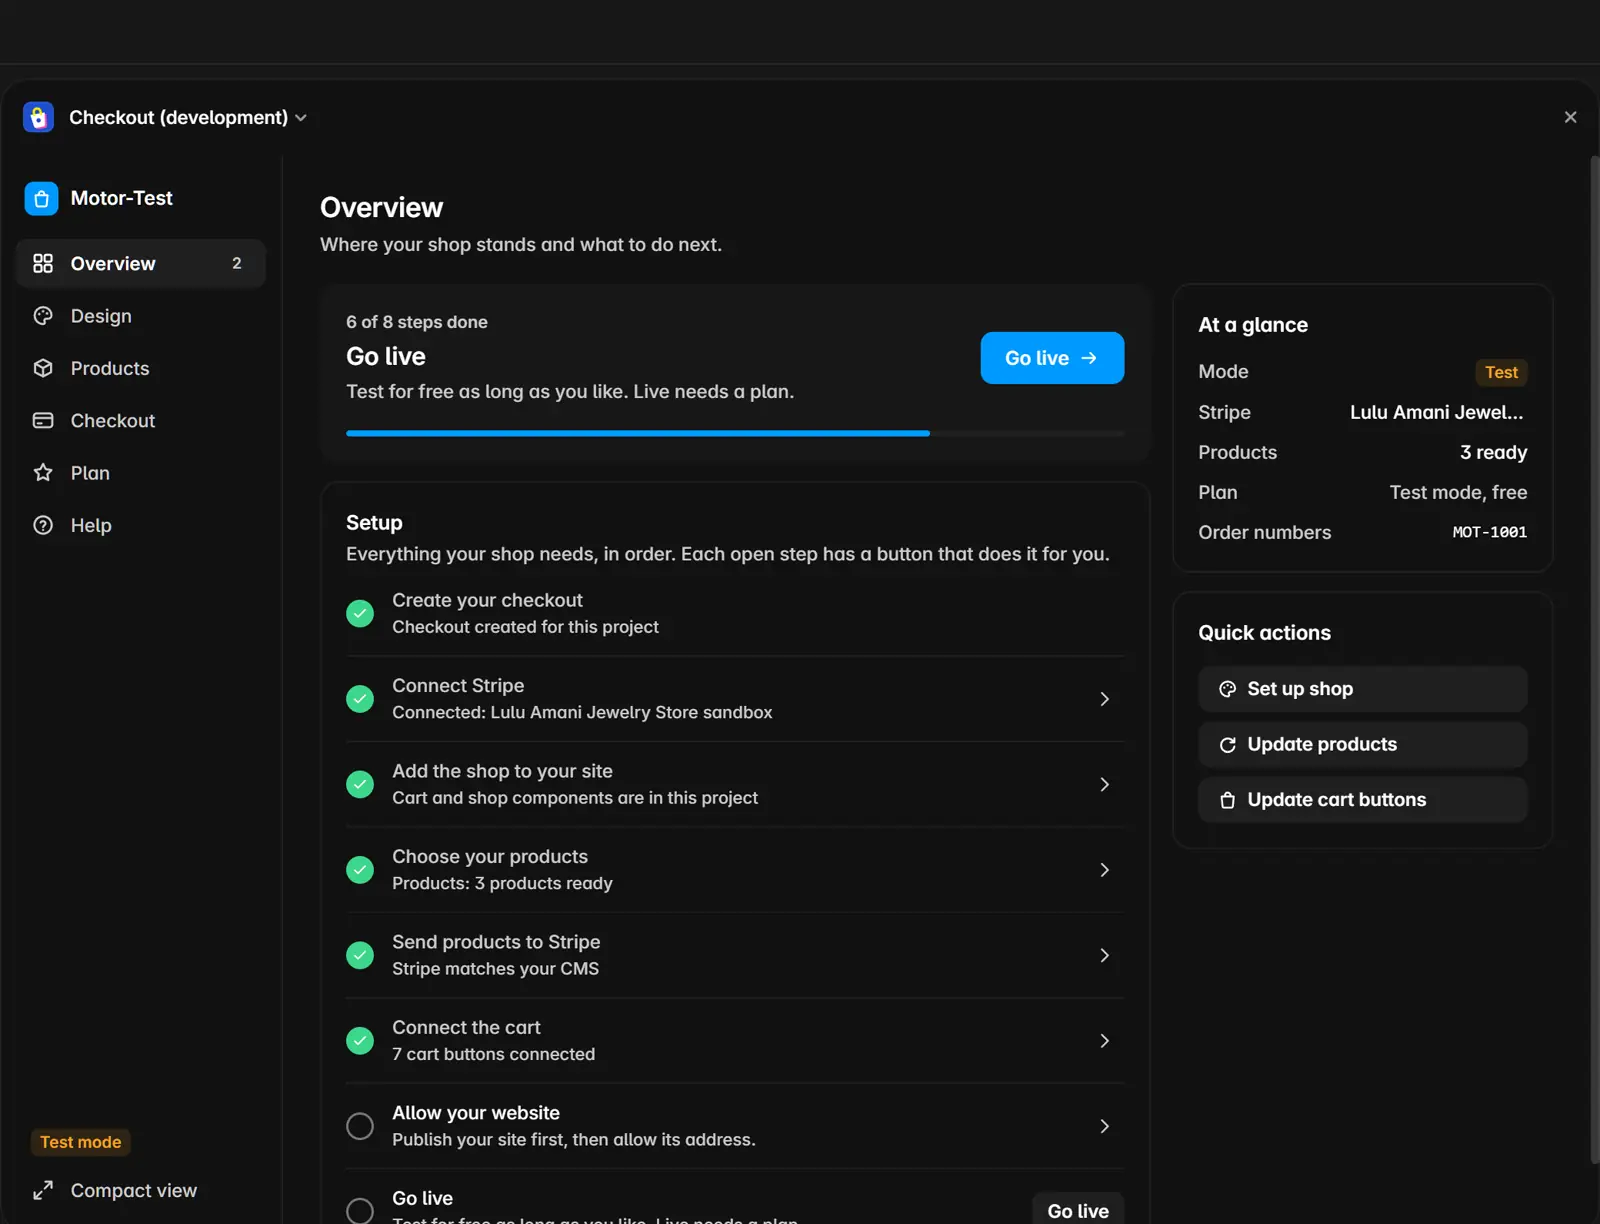This screenshot has height=1224, width=1600.
Task: Click green check for Choose your products
Action: pyautogui.click(x=360, y=869)
